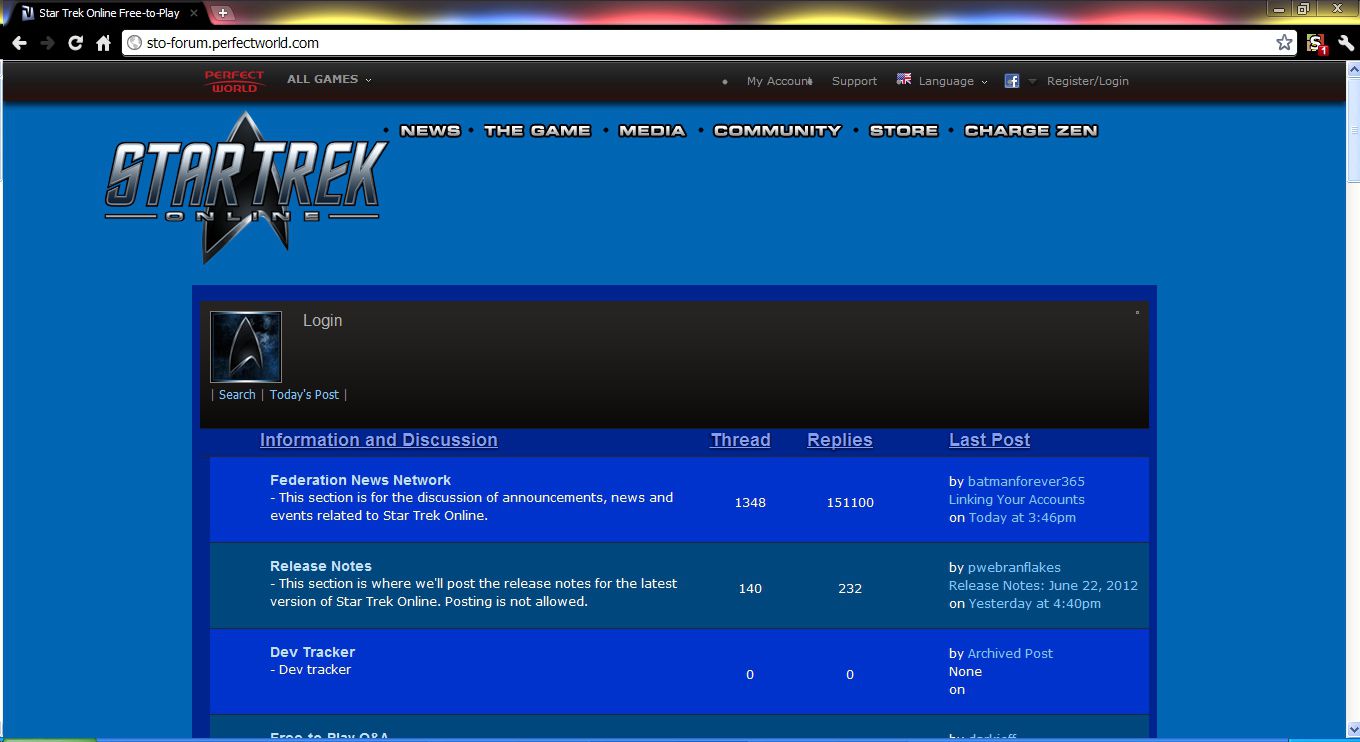The image size is (1360, 742).
Task: Open the CHARGE ZEN menu
Action: pyautogui.click(x=1031, y=130)
